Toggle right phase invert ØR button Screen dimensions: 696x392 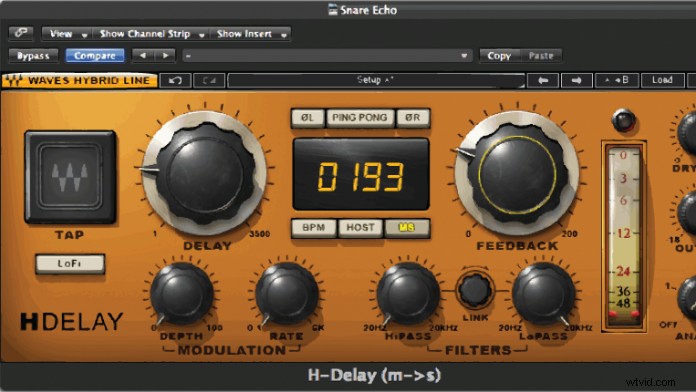(413, 118)
